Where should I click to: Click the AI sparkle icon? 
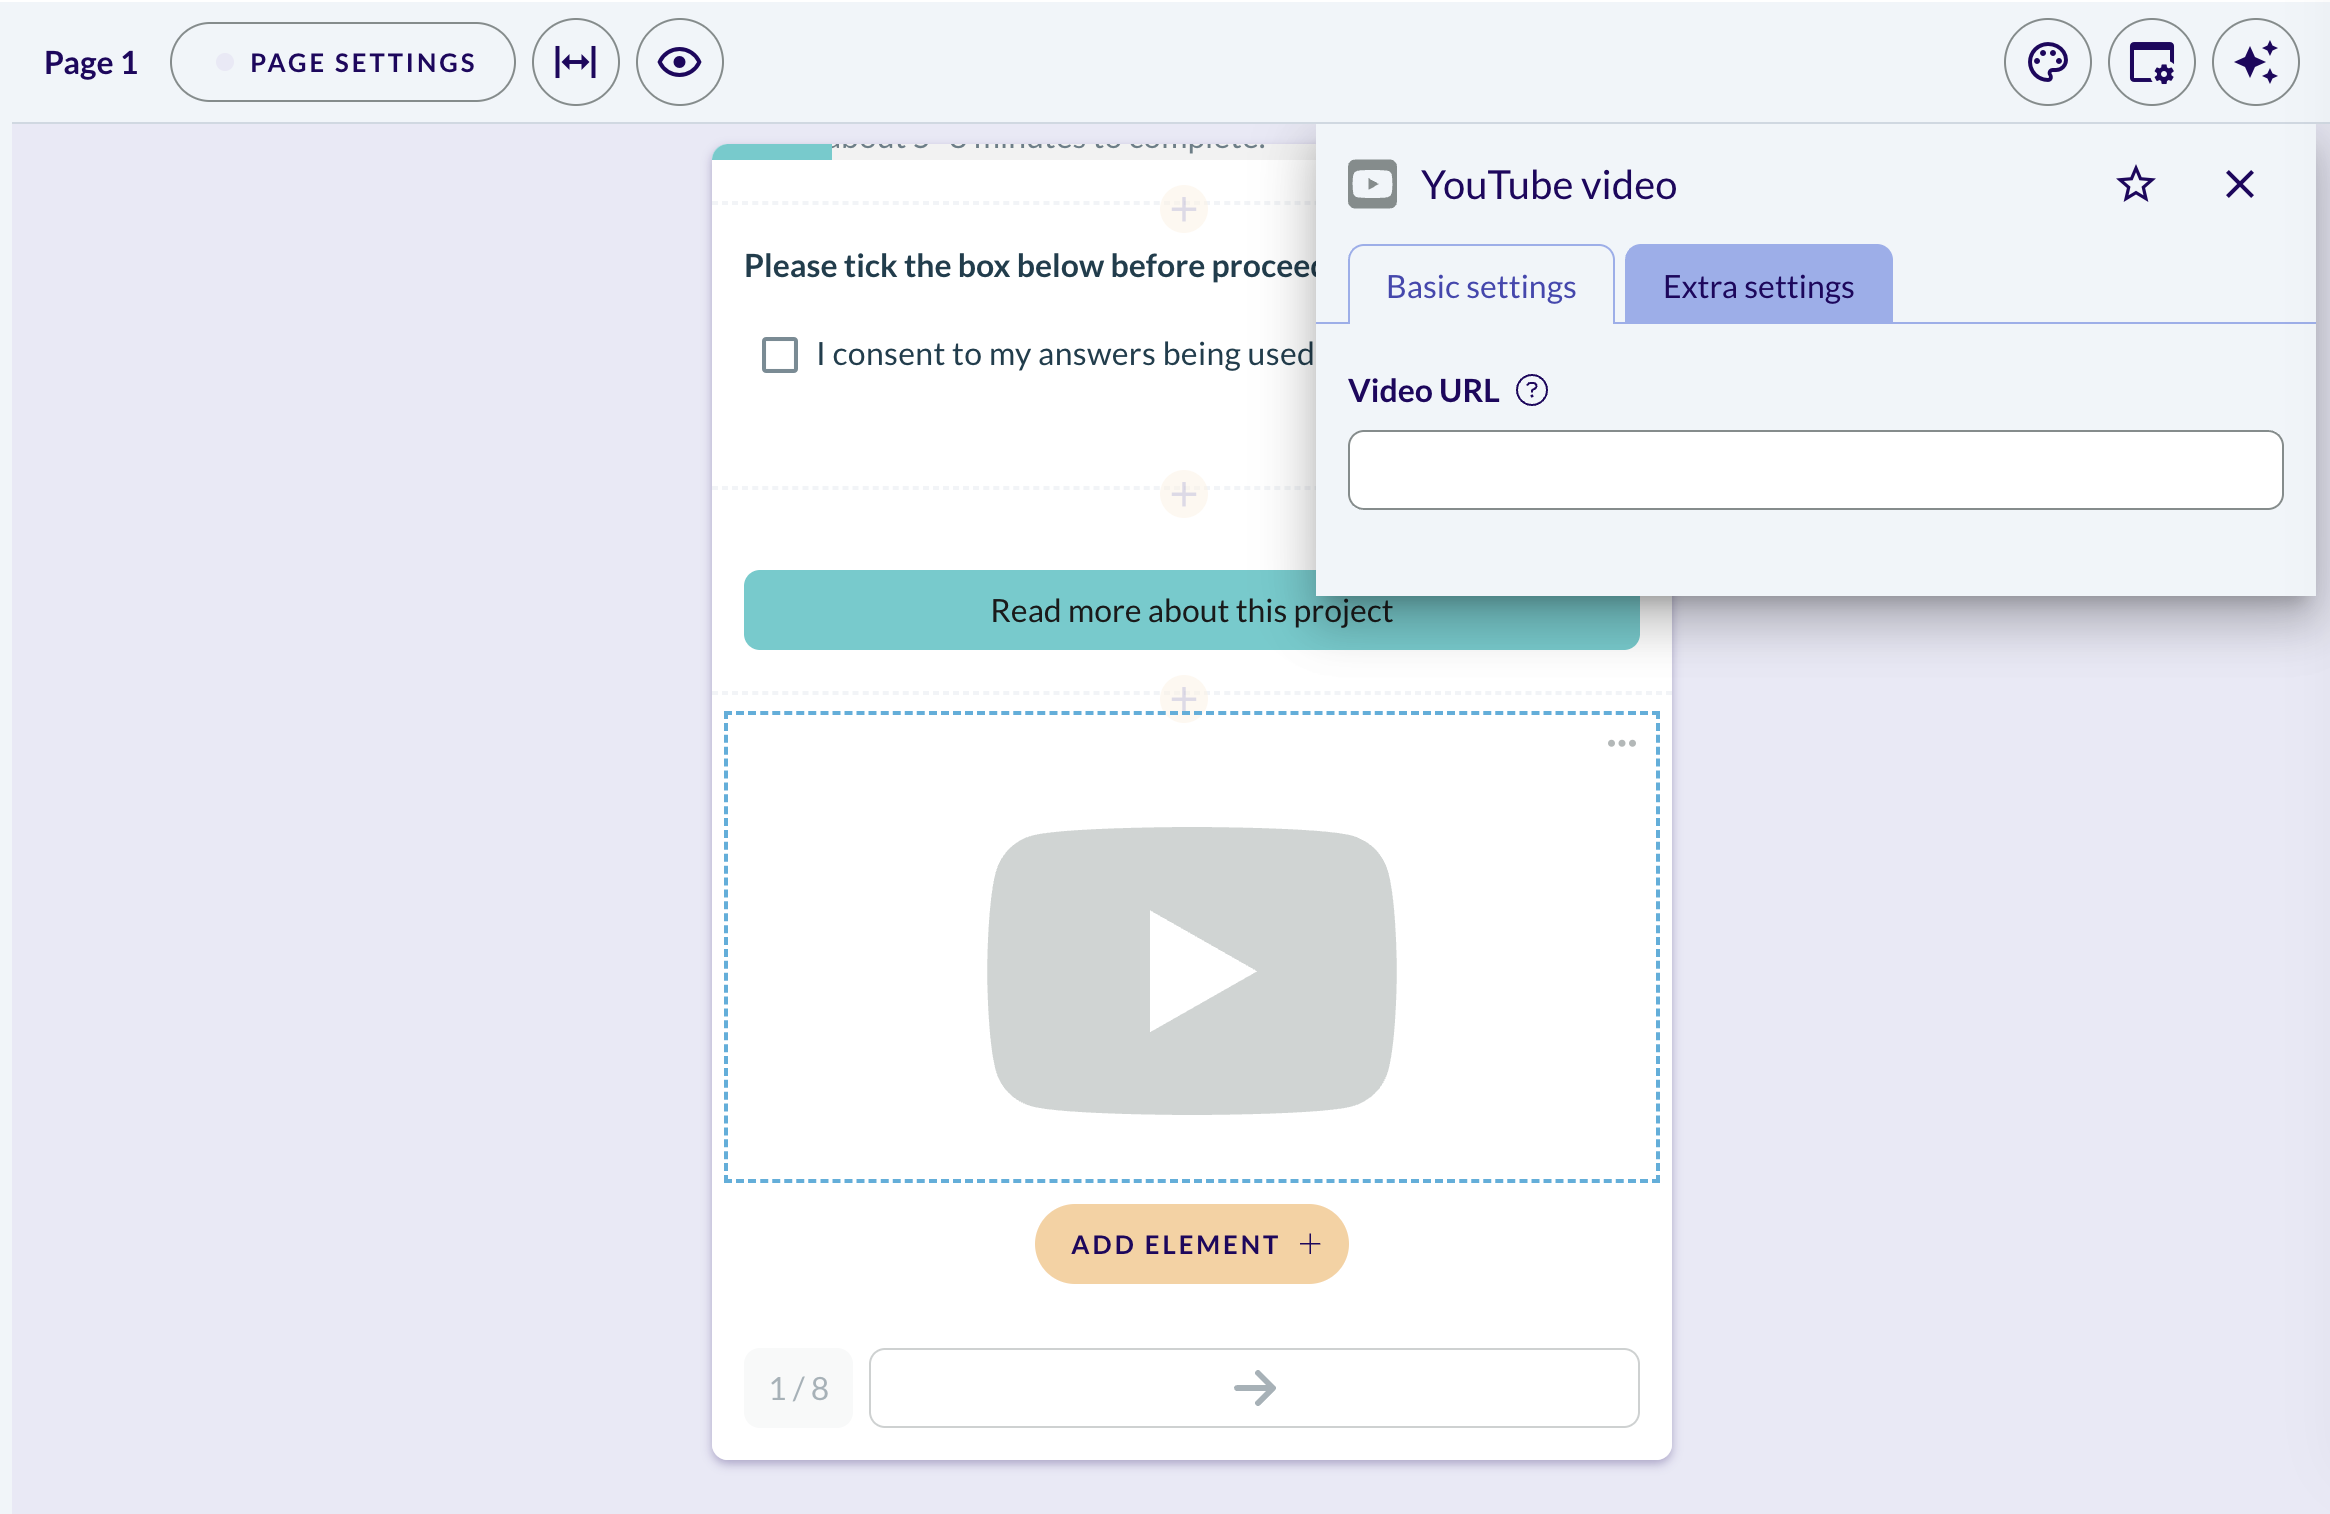coord(2255,62)
